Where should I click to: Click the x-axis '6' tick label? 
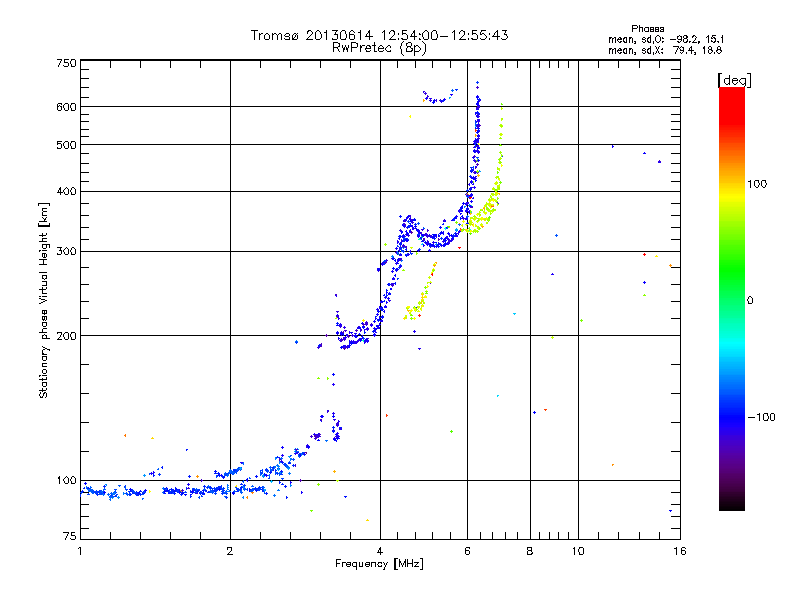(x=467, y=551)
